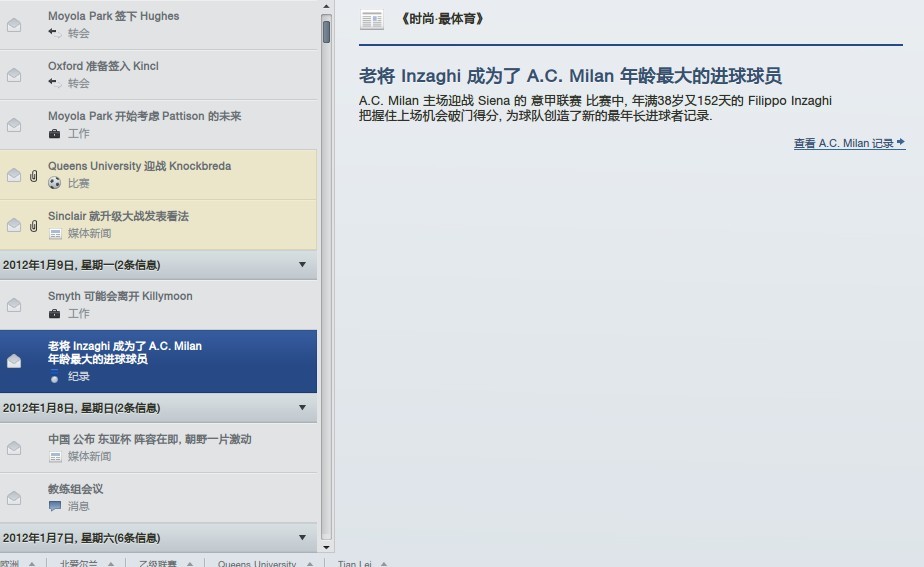924x567 pixels.
Task: Click envelope icon for Pattison 的未来 message
Action: point(14,126)
